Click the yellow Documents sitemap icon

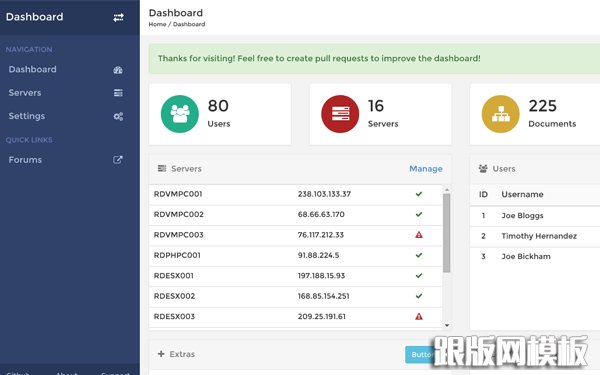[x=501, y=114]
